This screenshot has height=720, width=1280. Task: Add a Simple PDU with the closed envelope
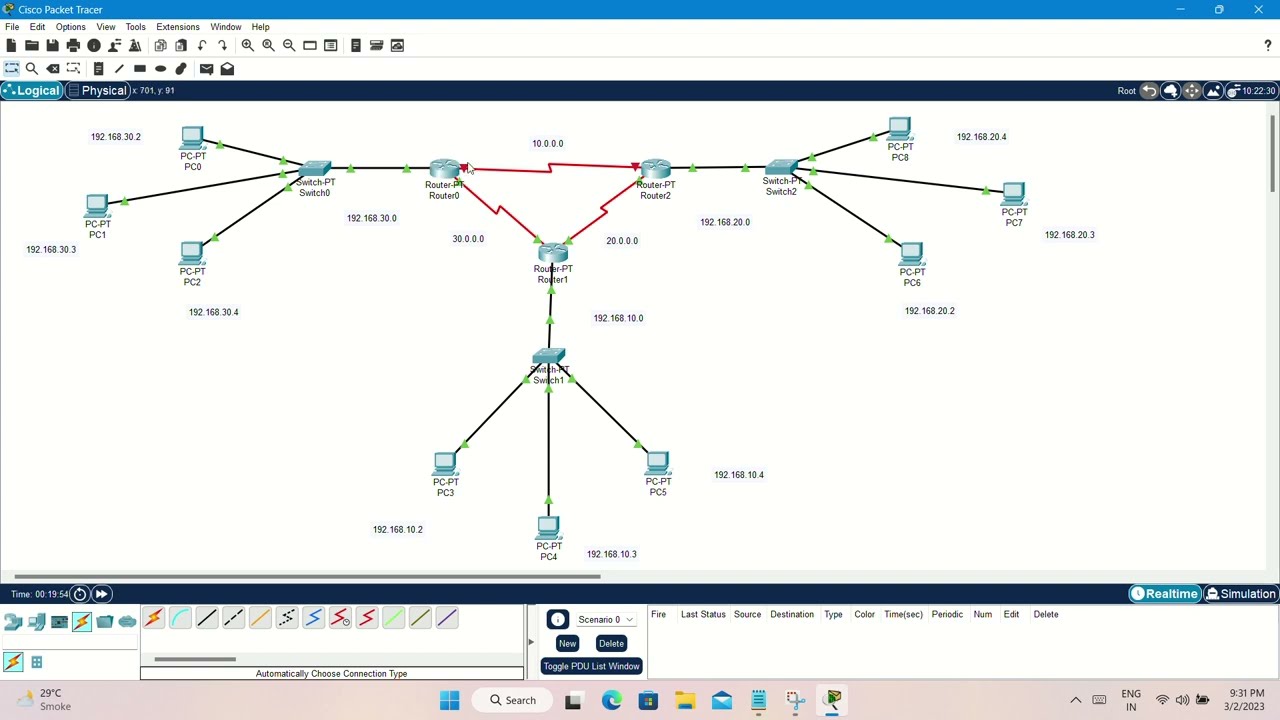point(206,68)
